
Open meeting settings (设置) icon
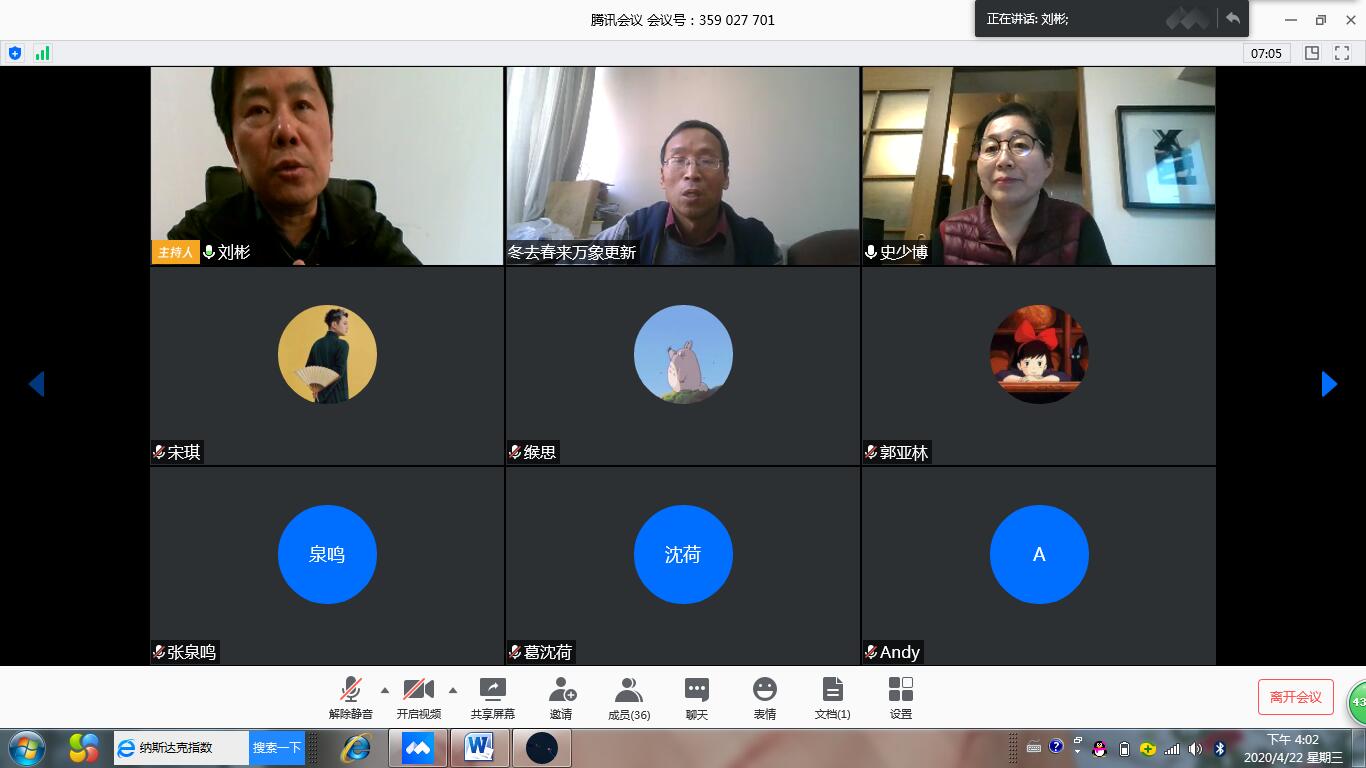901,697
